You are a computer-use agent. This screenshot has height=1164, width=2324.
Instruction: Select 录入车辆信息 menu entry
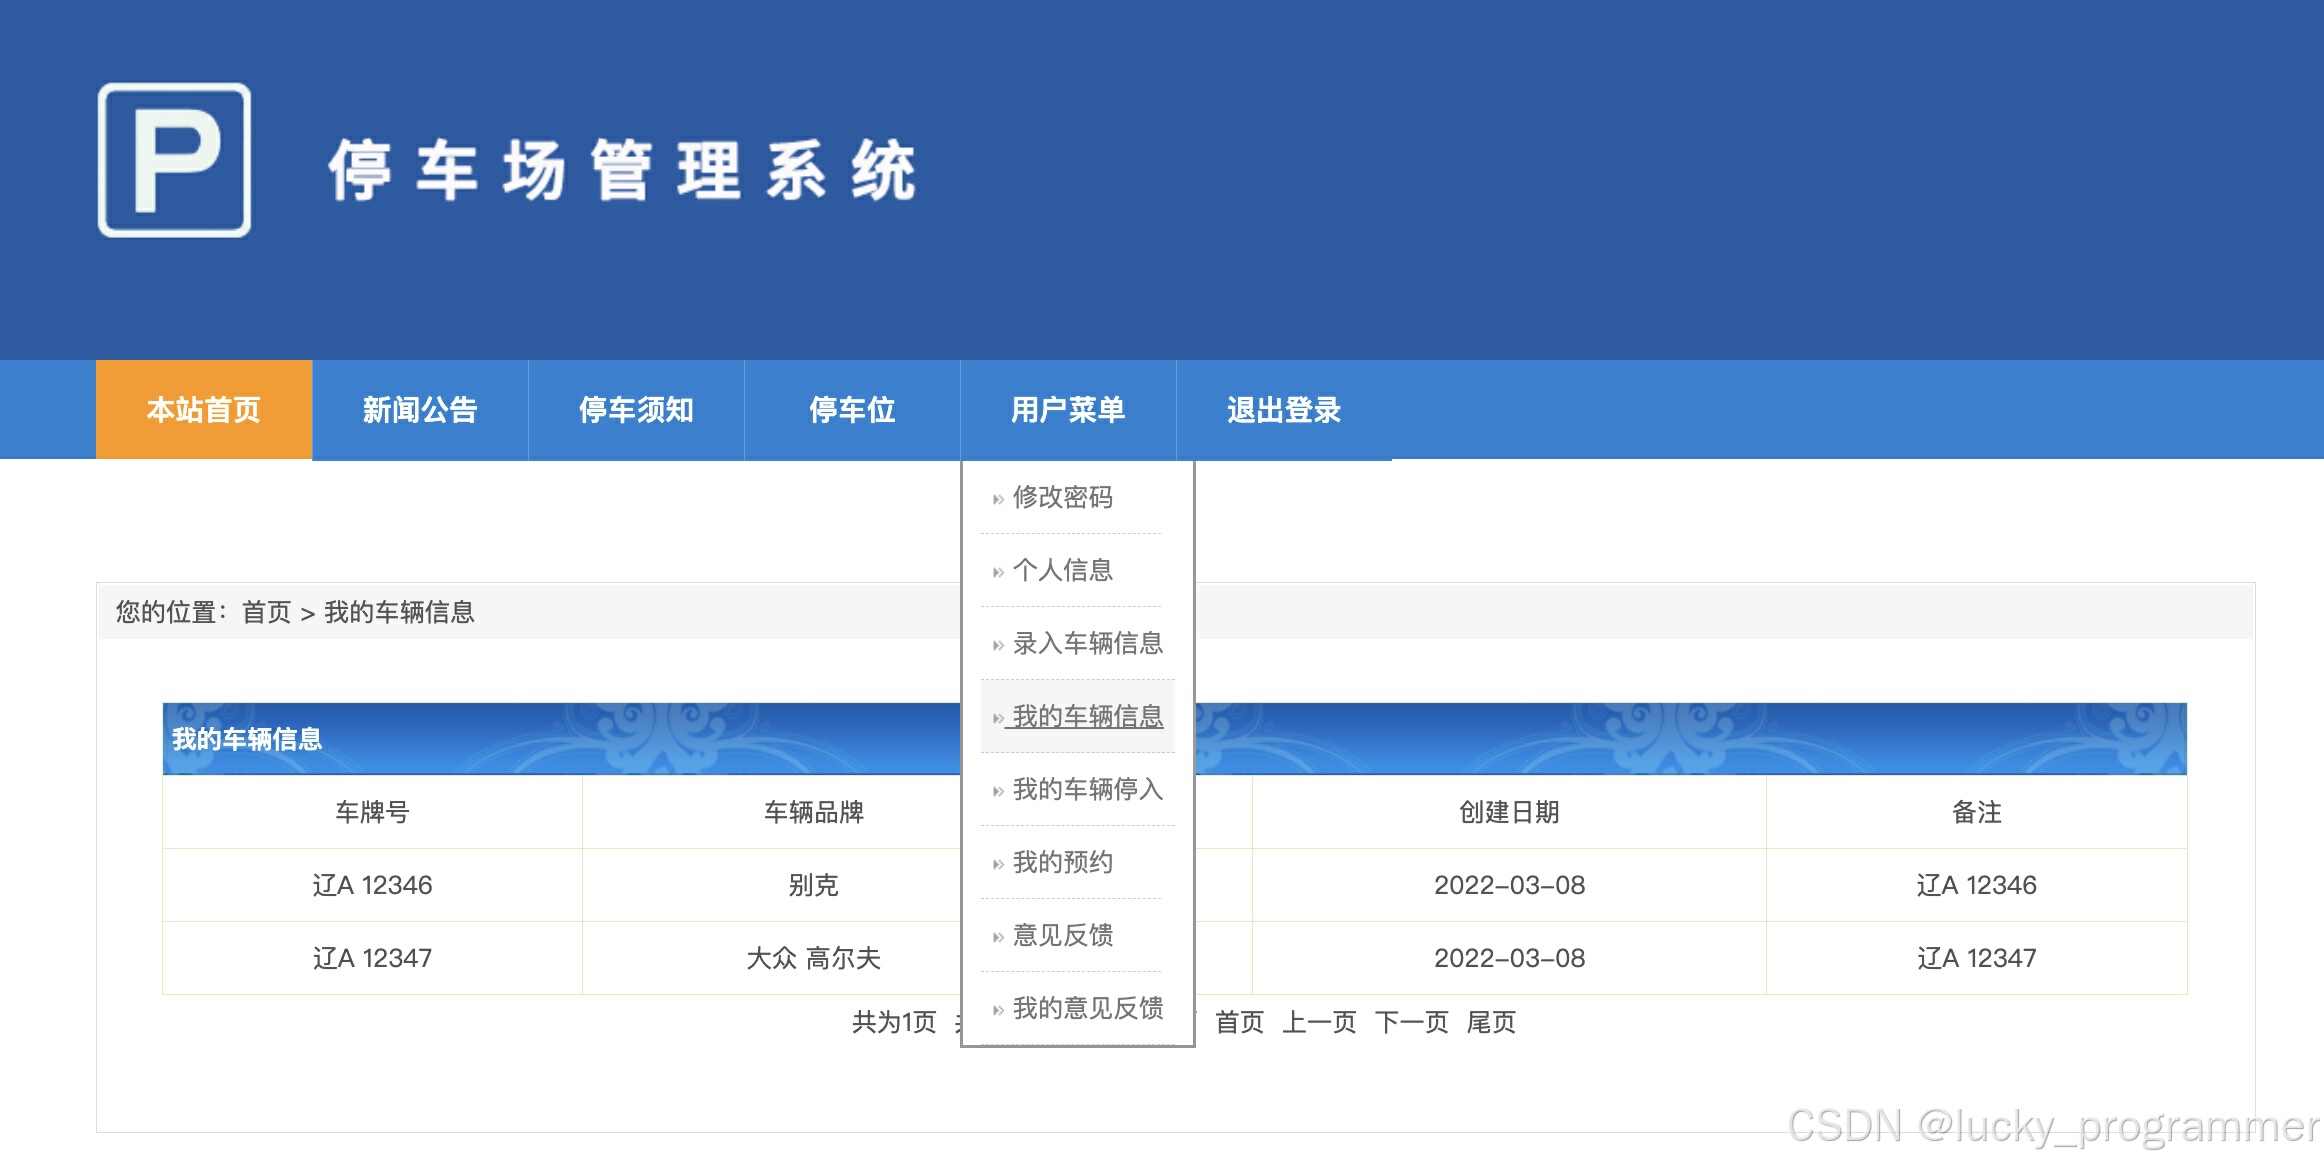[x=1087, y=643]
